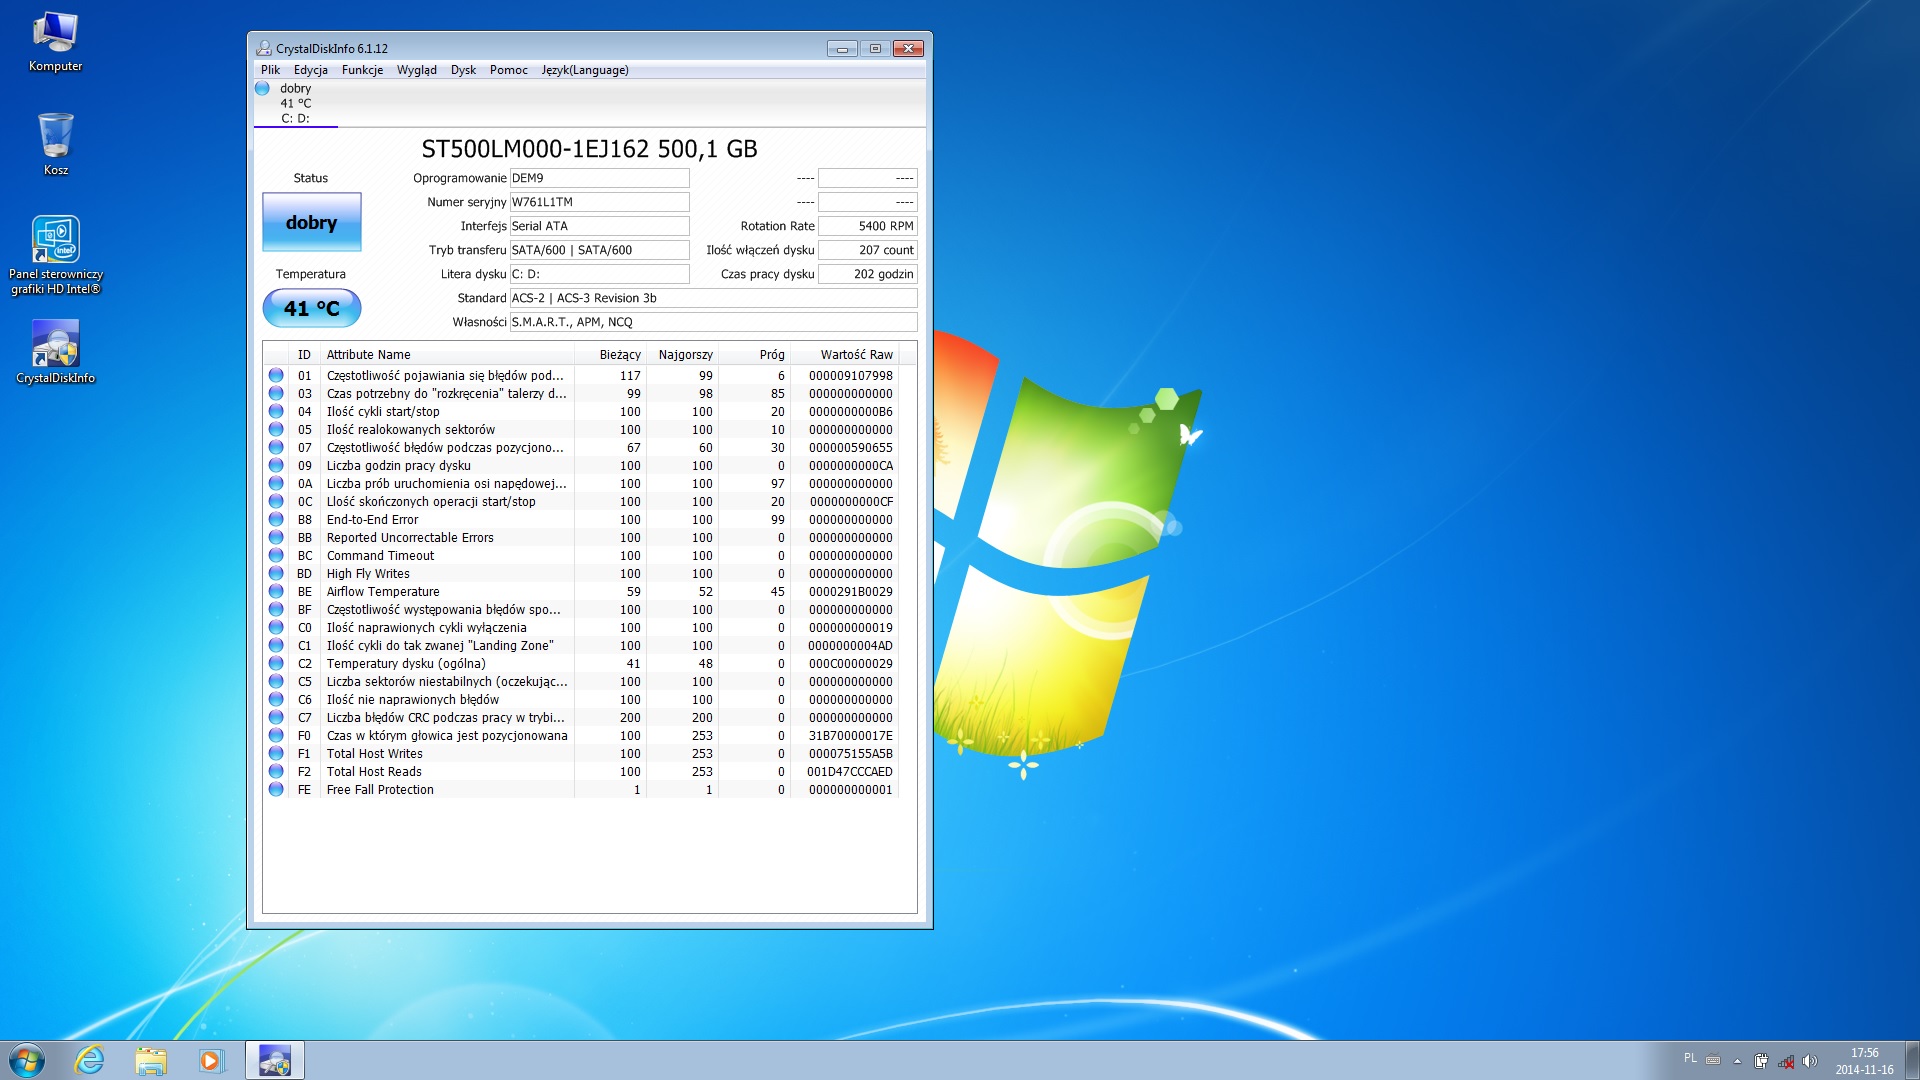The width and height of the screenshot is (1920, 1080).
Task: Open Panel sterowniczy grafiki HD Intel shortcut
Action: [55, 255]
